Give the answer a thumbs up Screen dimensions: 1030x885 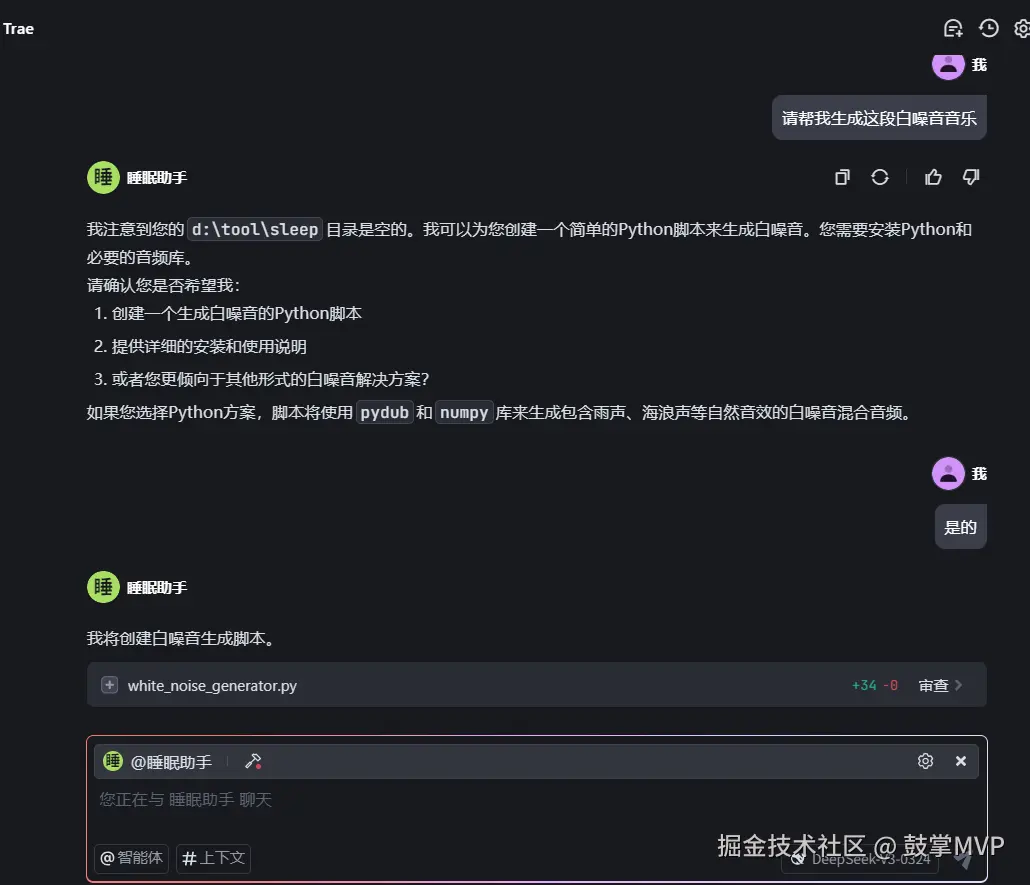(933, 177)
